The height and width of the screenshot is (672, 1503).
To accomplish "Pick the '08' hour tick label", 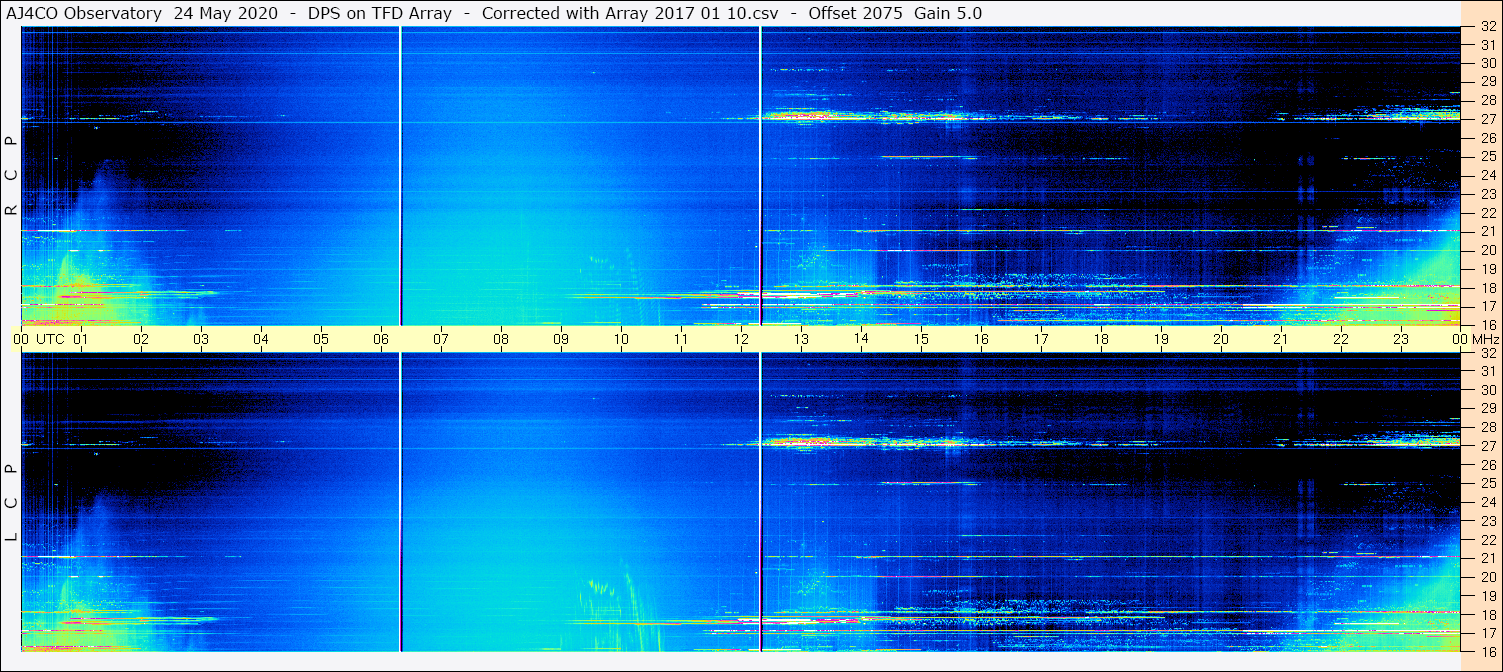I will tap(501, 339).
